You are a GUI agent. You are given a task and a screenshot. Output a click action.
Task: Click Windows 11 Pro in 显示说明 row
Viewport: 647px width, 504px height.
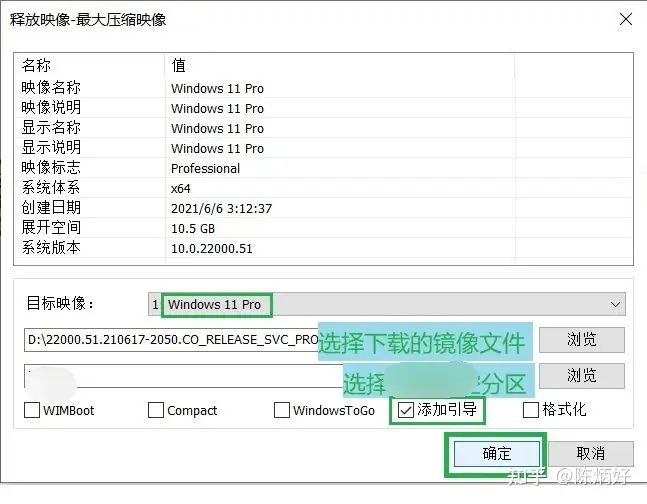(x=217, y=149)
